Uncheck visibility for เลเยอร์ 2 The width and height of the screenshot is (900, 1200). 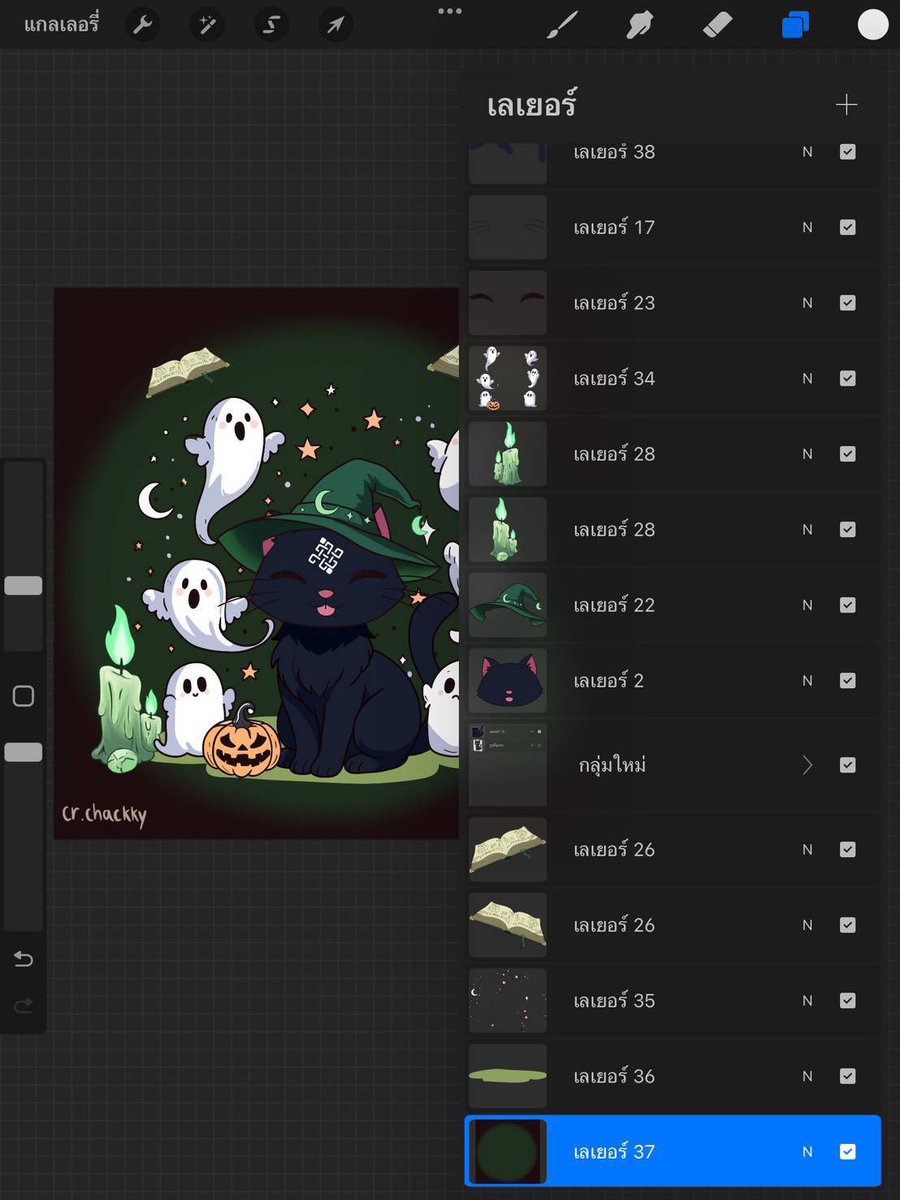(x=847, y=681)
